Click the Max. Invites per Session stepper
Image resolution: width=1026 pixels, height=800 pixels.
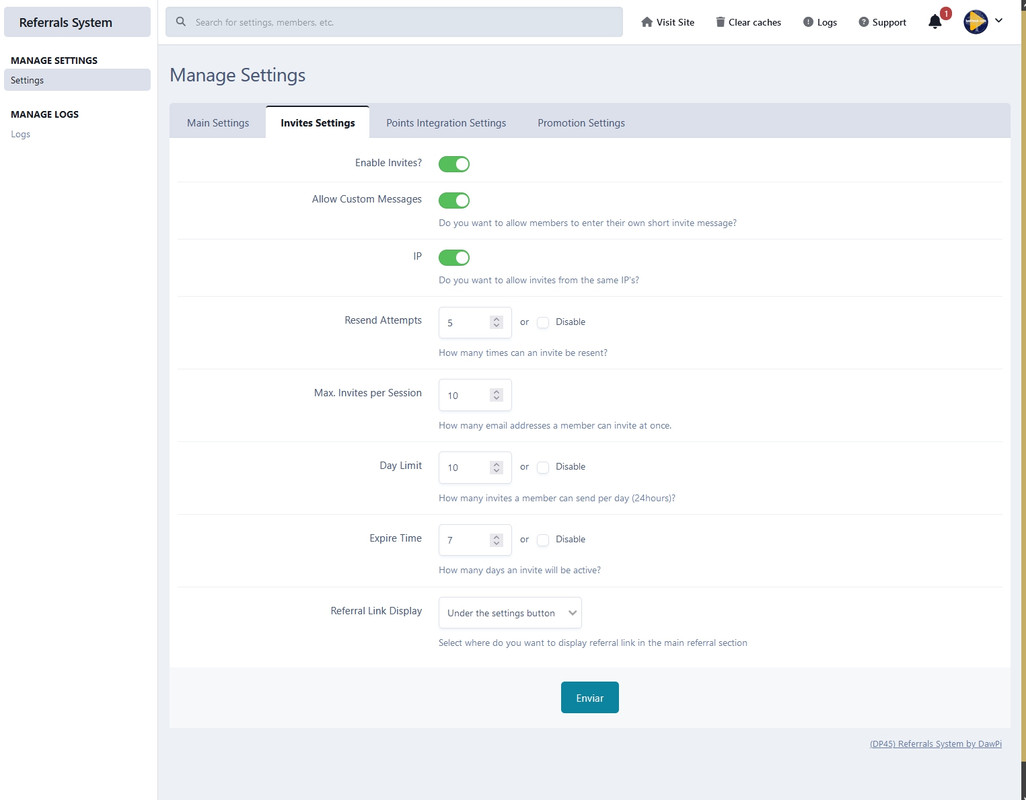496,395
